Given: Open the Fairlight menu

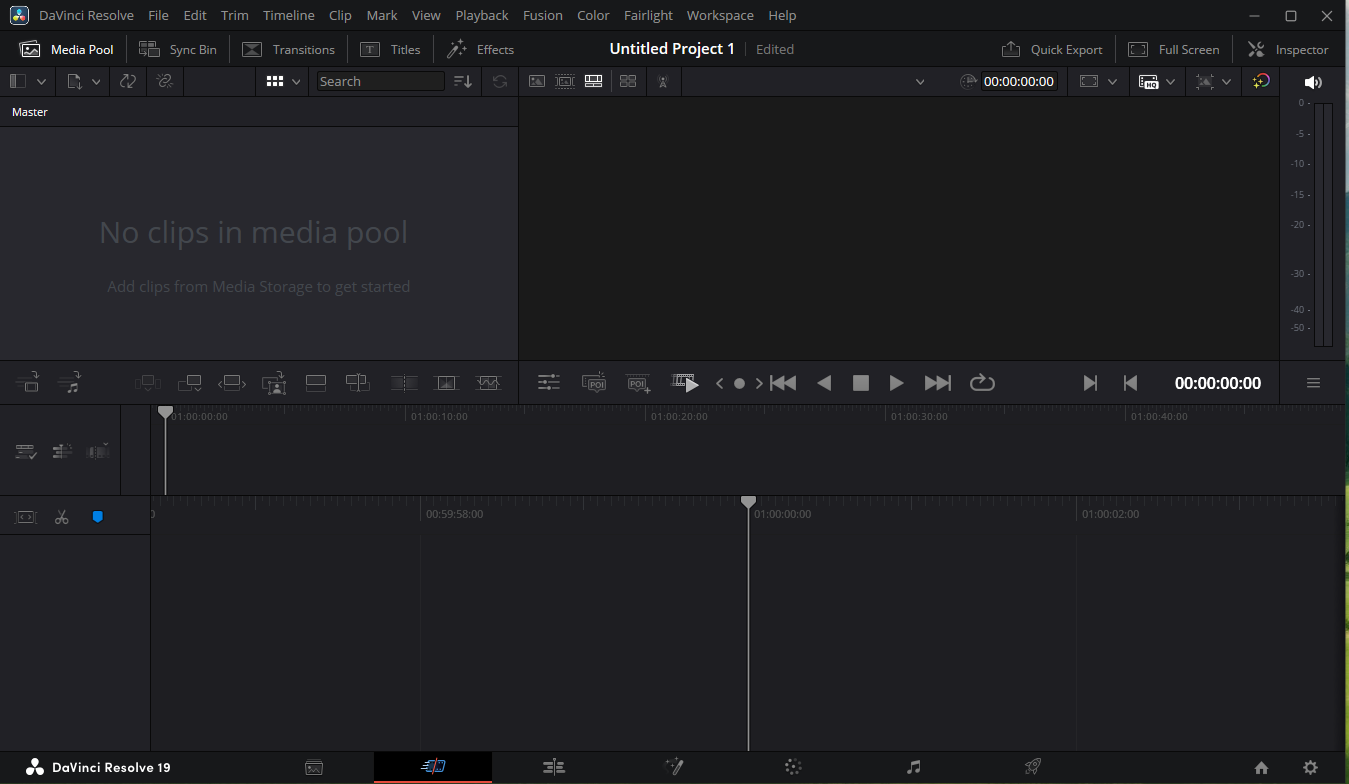Looking at the screenshot, I should 648,15.
